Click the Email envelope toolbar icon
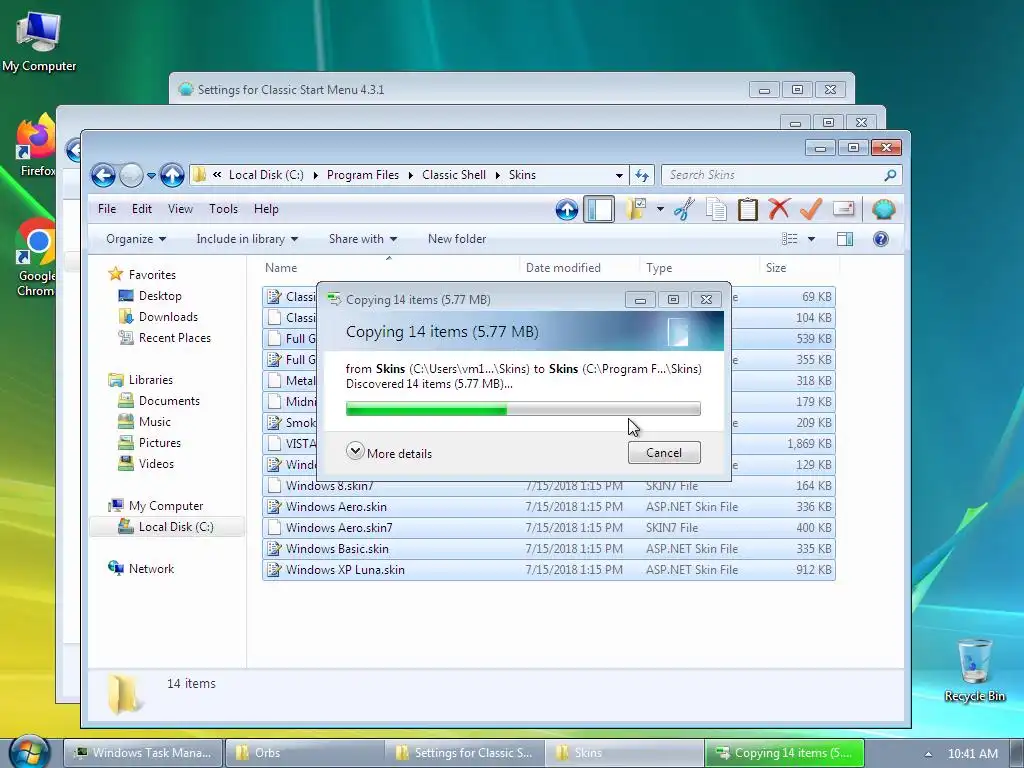 click(x=843, y=209)
